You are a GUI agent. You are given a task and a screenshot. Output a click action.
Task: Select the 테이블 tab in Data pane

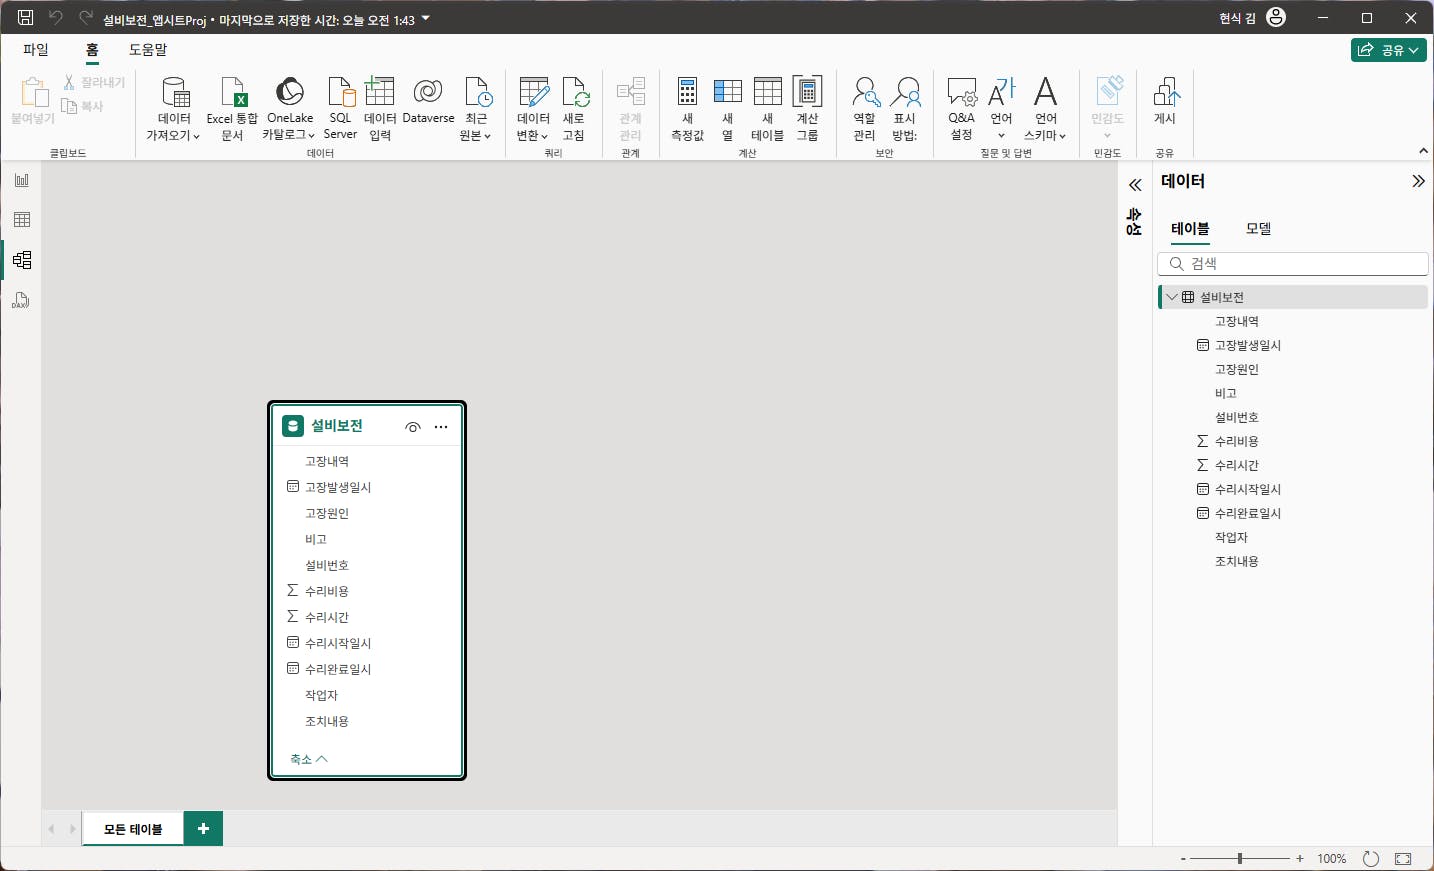(1190, 229)
